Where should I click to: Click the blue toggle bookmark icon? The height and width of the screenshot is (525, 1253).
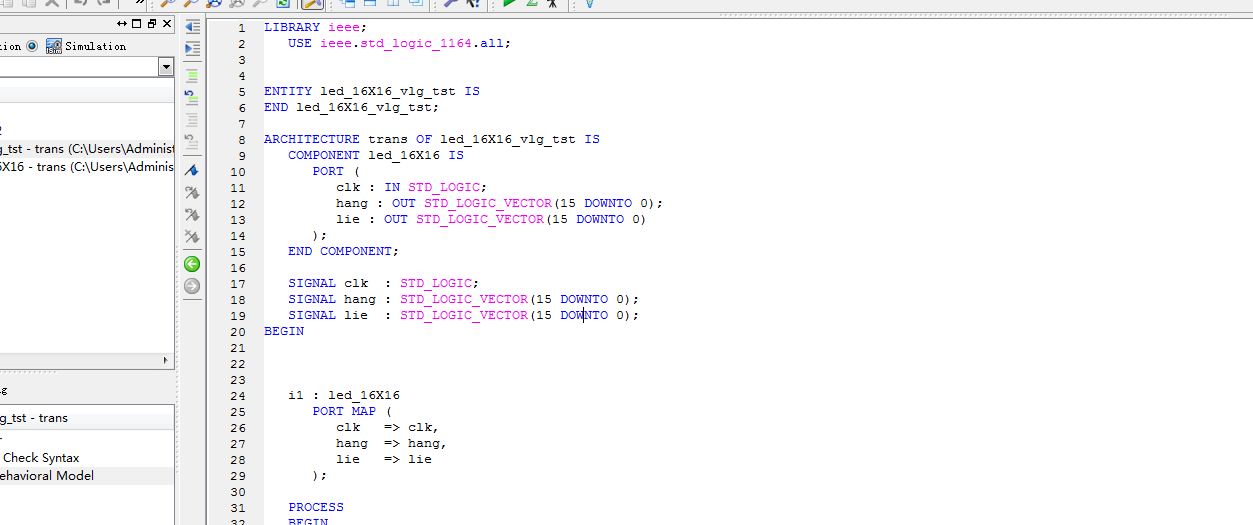coord(192,170)
